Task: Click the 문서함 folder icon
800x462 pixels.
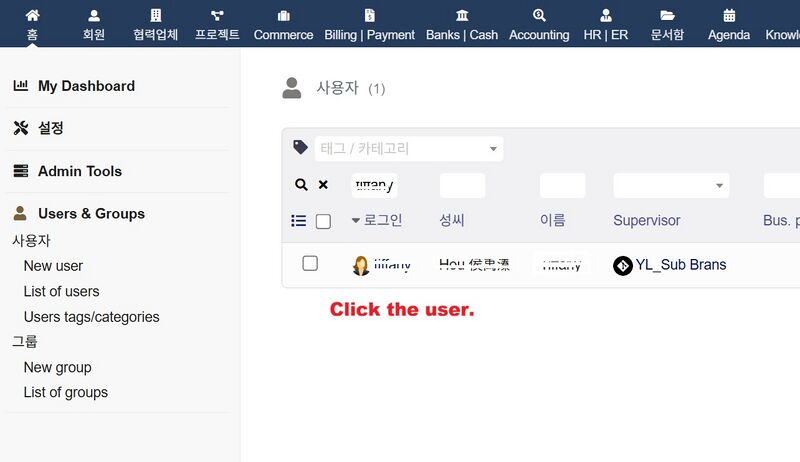Action: point(667,15)
